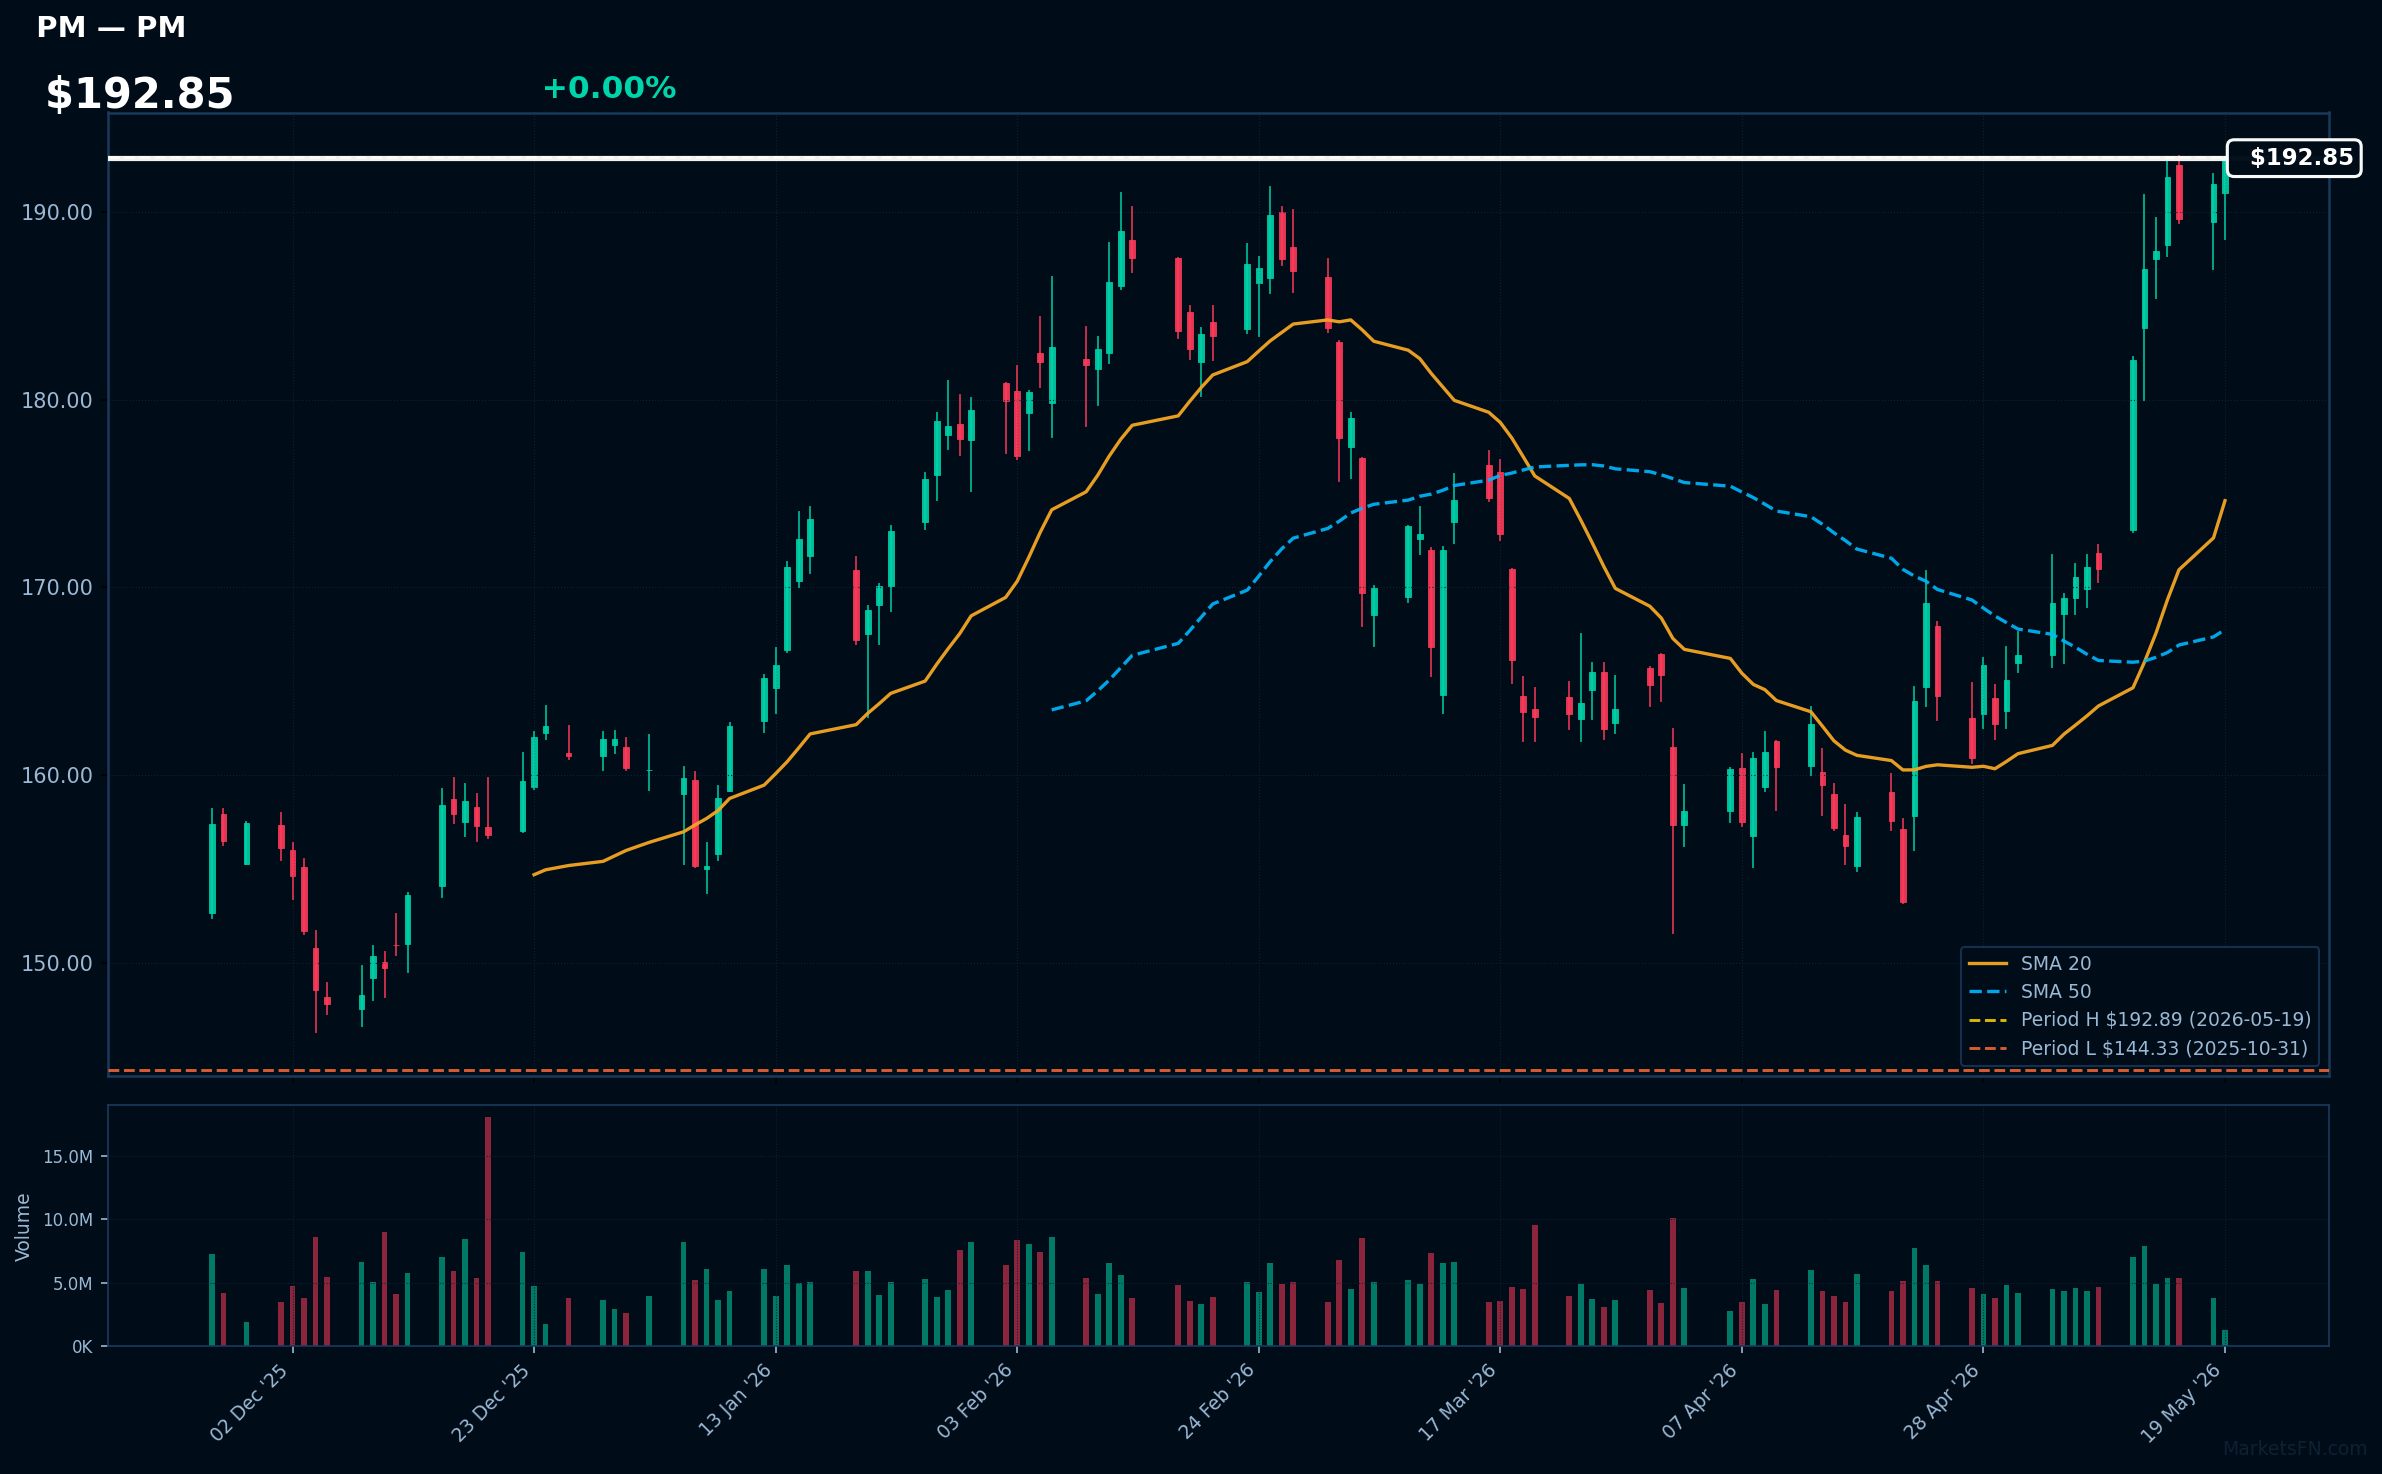Click the blue dashed SMA 50 legend sample

(x=1988, y=991)
